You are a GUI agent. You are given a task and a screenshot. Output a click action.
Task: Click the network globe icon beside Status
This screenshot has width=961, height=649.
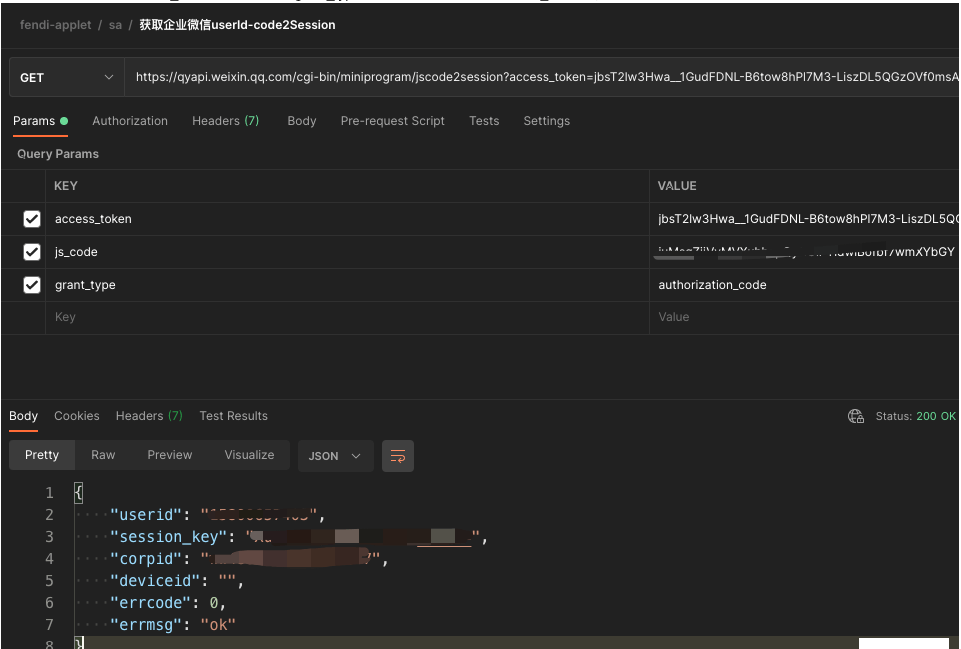tap(856, 416)
